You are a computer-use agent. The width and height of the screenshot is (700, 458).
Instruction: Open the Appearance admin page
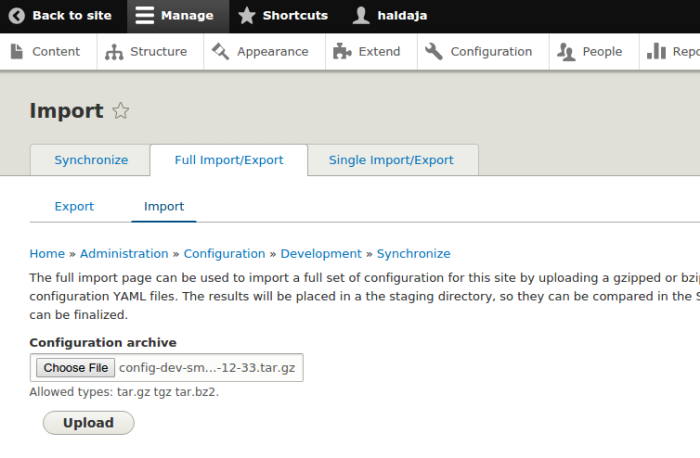262,52
